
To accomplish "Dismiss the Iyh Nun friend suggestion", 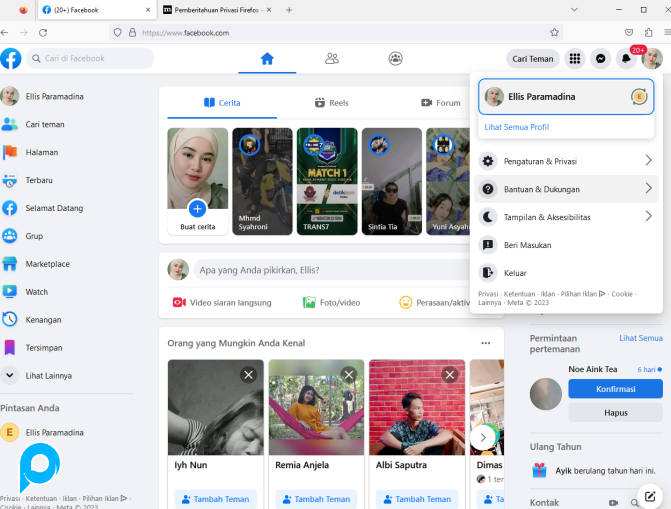I will tap(248, 375).
